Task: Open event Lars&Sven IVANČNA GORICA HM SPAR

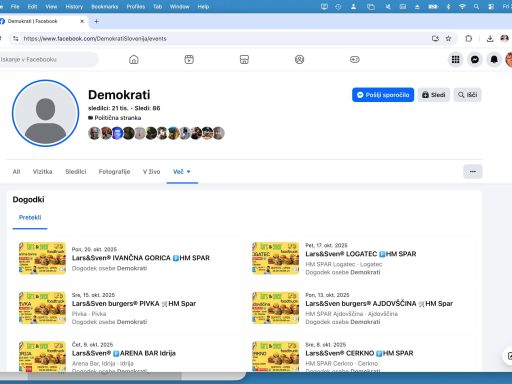Action: [141, 258]
